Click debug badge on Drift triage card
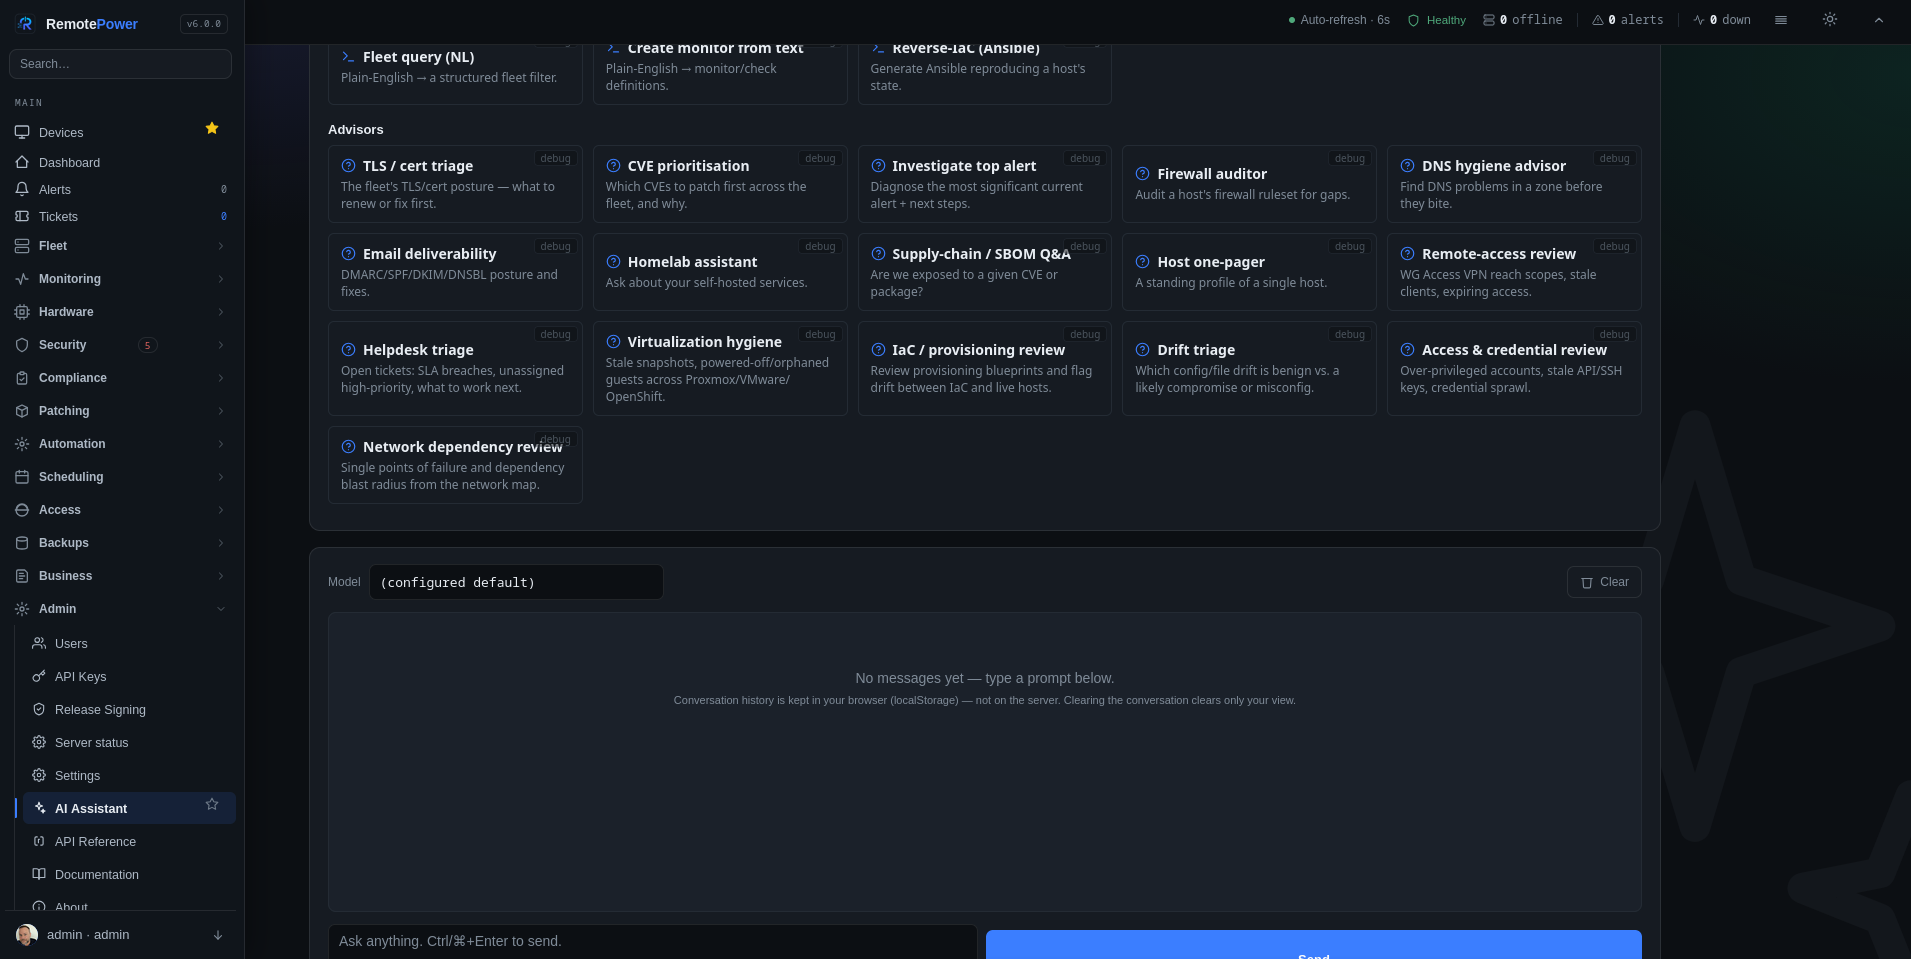Viewport: 1911px width, 959px height. tap(1349, 334)
